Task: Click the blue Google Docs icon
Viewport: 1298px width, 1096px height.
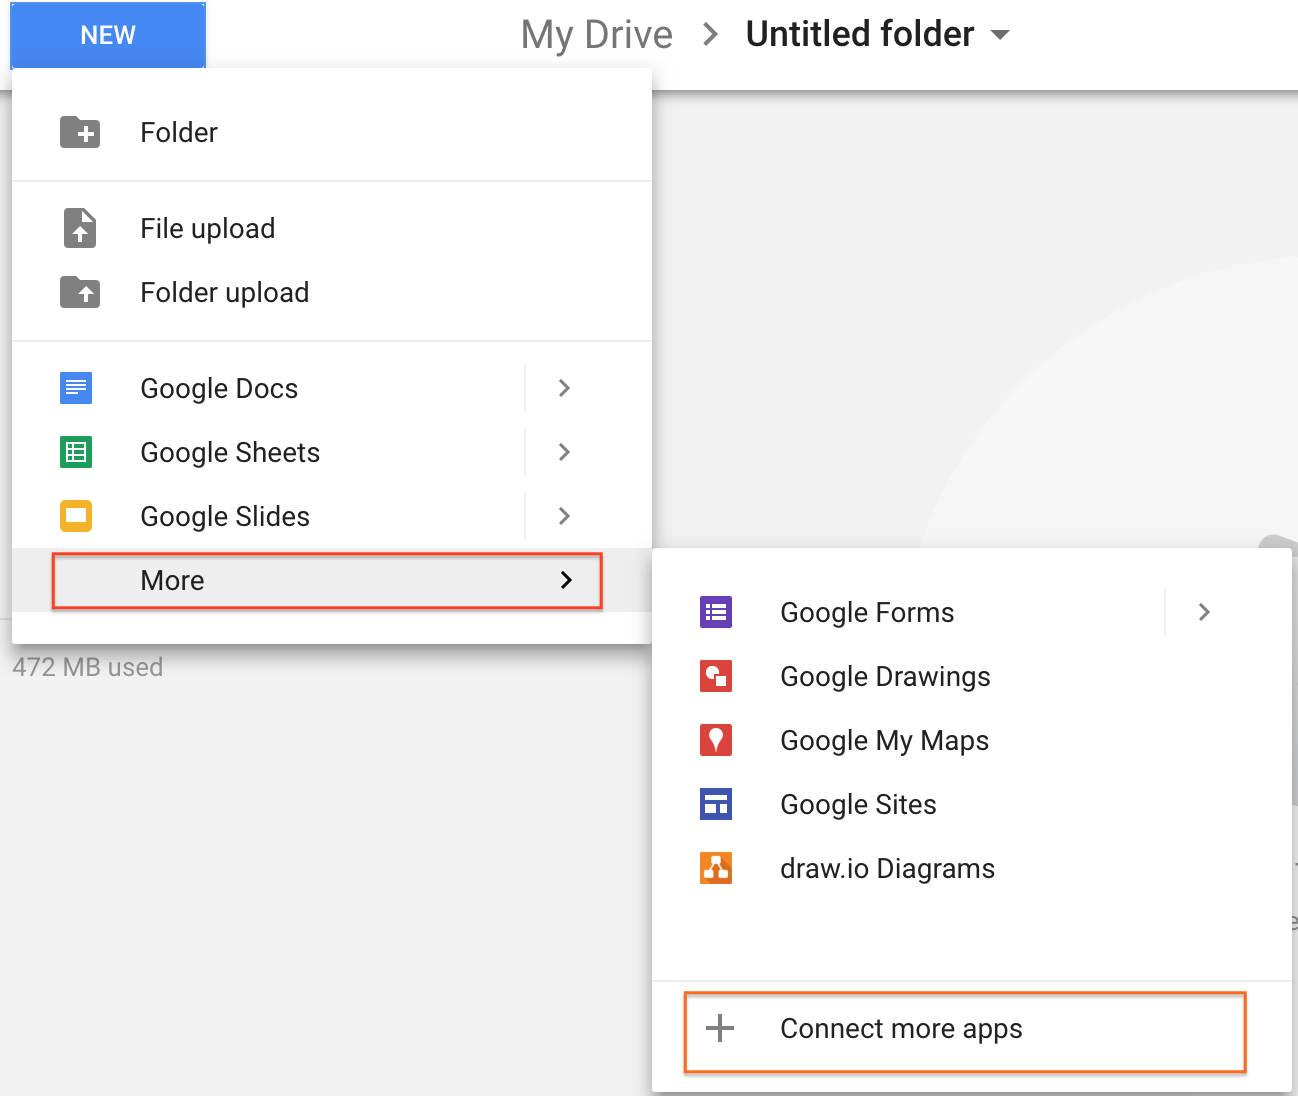Action: point(76,388)
